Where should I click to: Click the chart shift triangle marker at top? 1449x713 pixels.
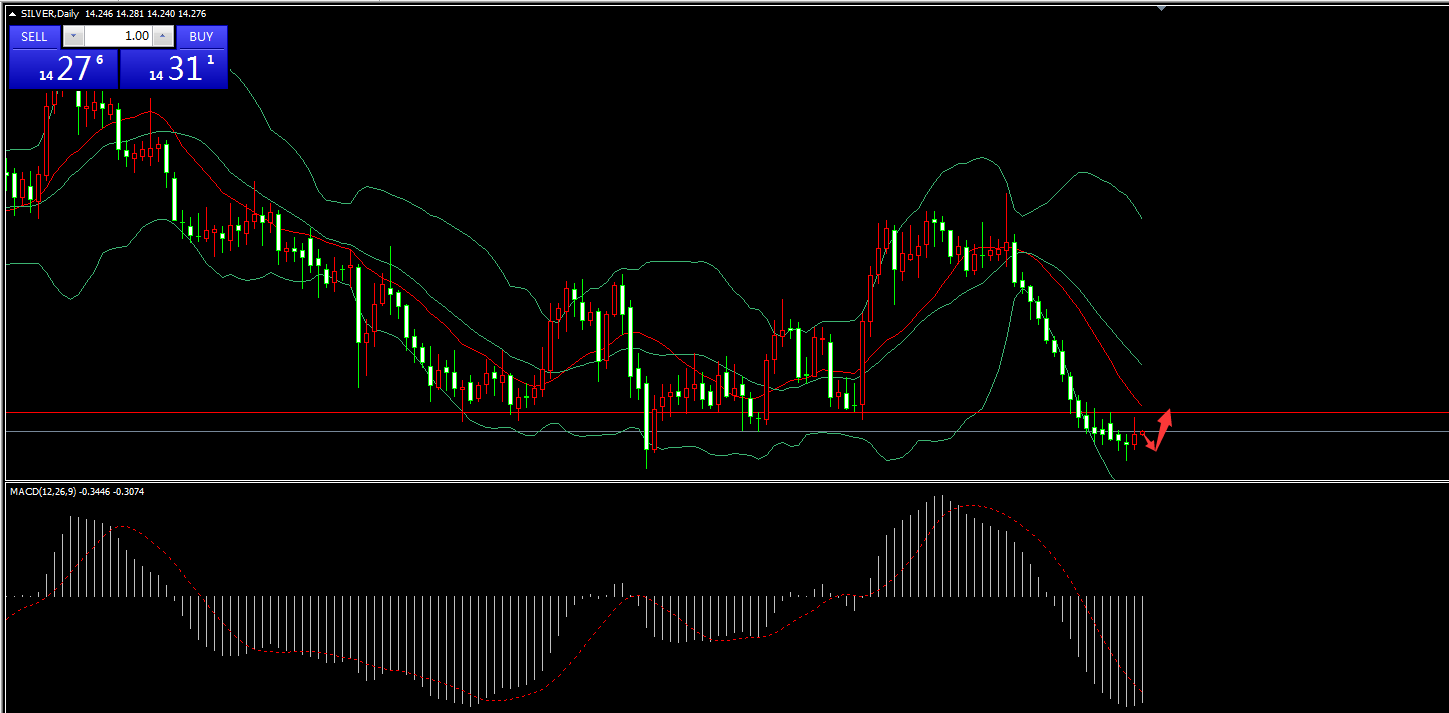point(1161,8)
